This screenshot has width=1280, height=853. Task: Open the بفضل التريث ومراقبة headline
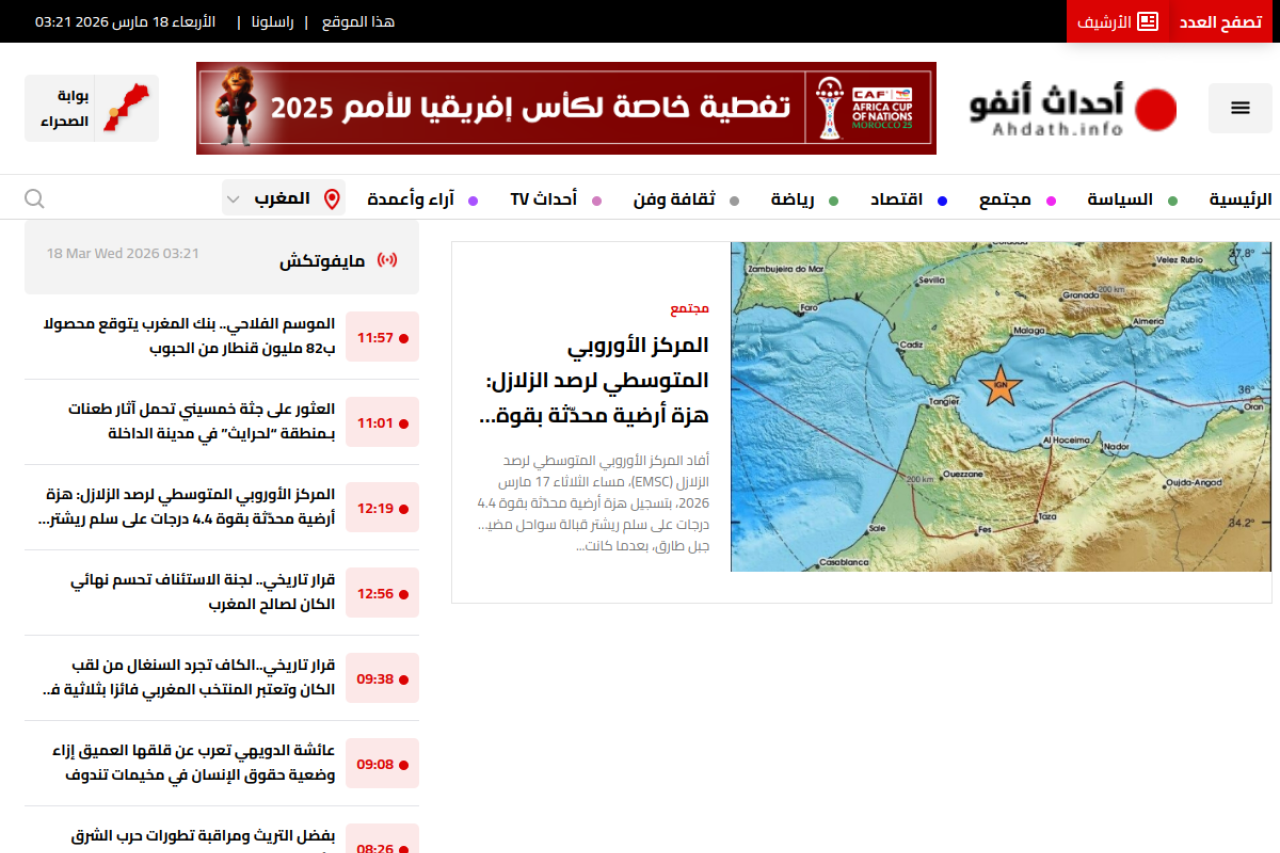(204, 838)
